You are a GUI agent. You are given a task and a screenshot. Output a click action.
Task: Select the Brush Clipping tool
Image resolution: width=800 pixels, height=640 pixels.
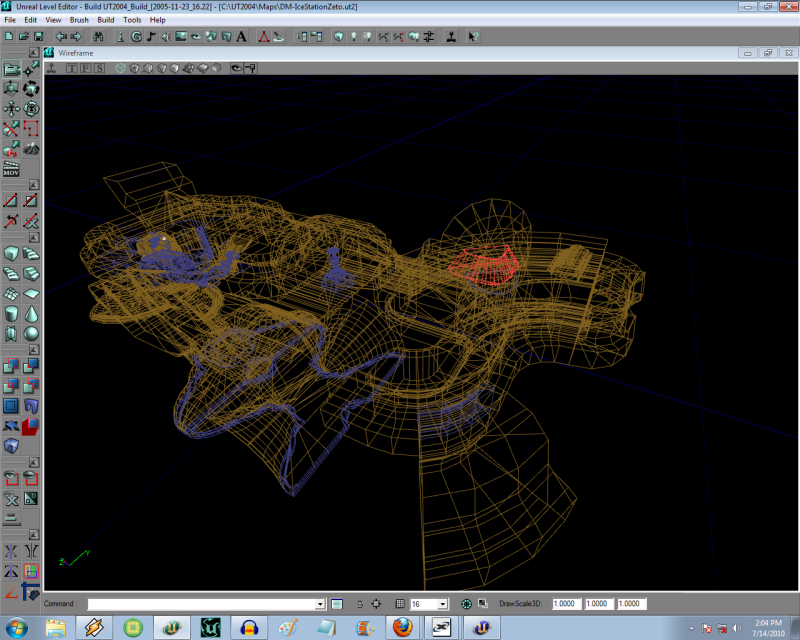coord(11,129)
